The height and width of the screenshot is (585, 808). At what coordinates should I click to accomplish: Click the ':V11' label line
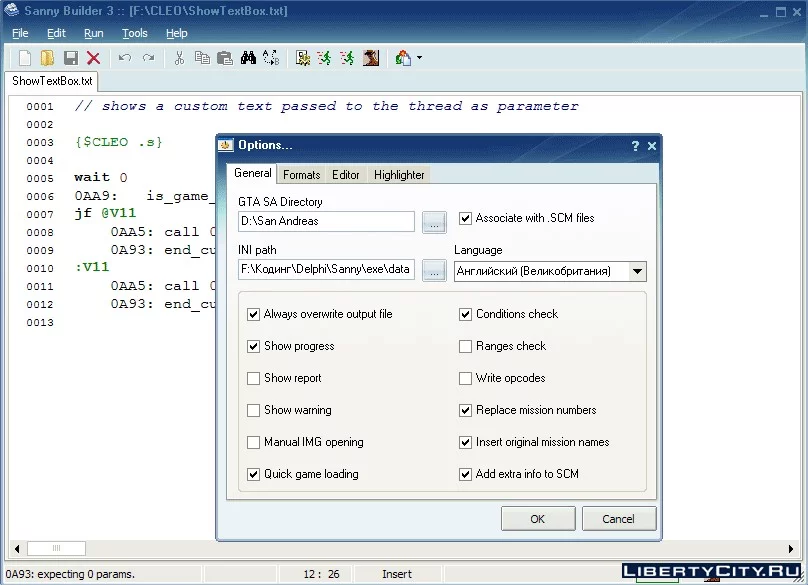click(x=92, y=268)
